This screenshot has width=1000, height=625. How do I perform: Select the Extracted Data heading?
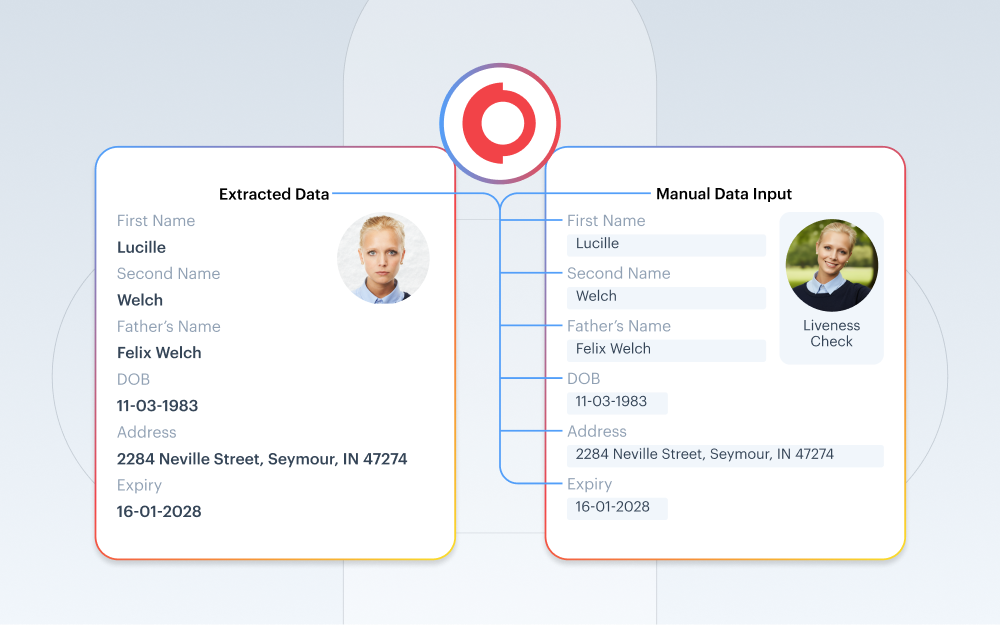[x=274, y=194]
